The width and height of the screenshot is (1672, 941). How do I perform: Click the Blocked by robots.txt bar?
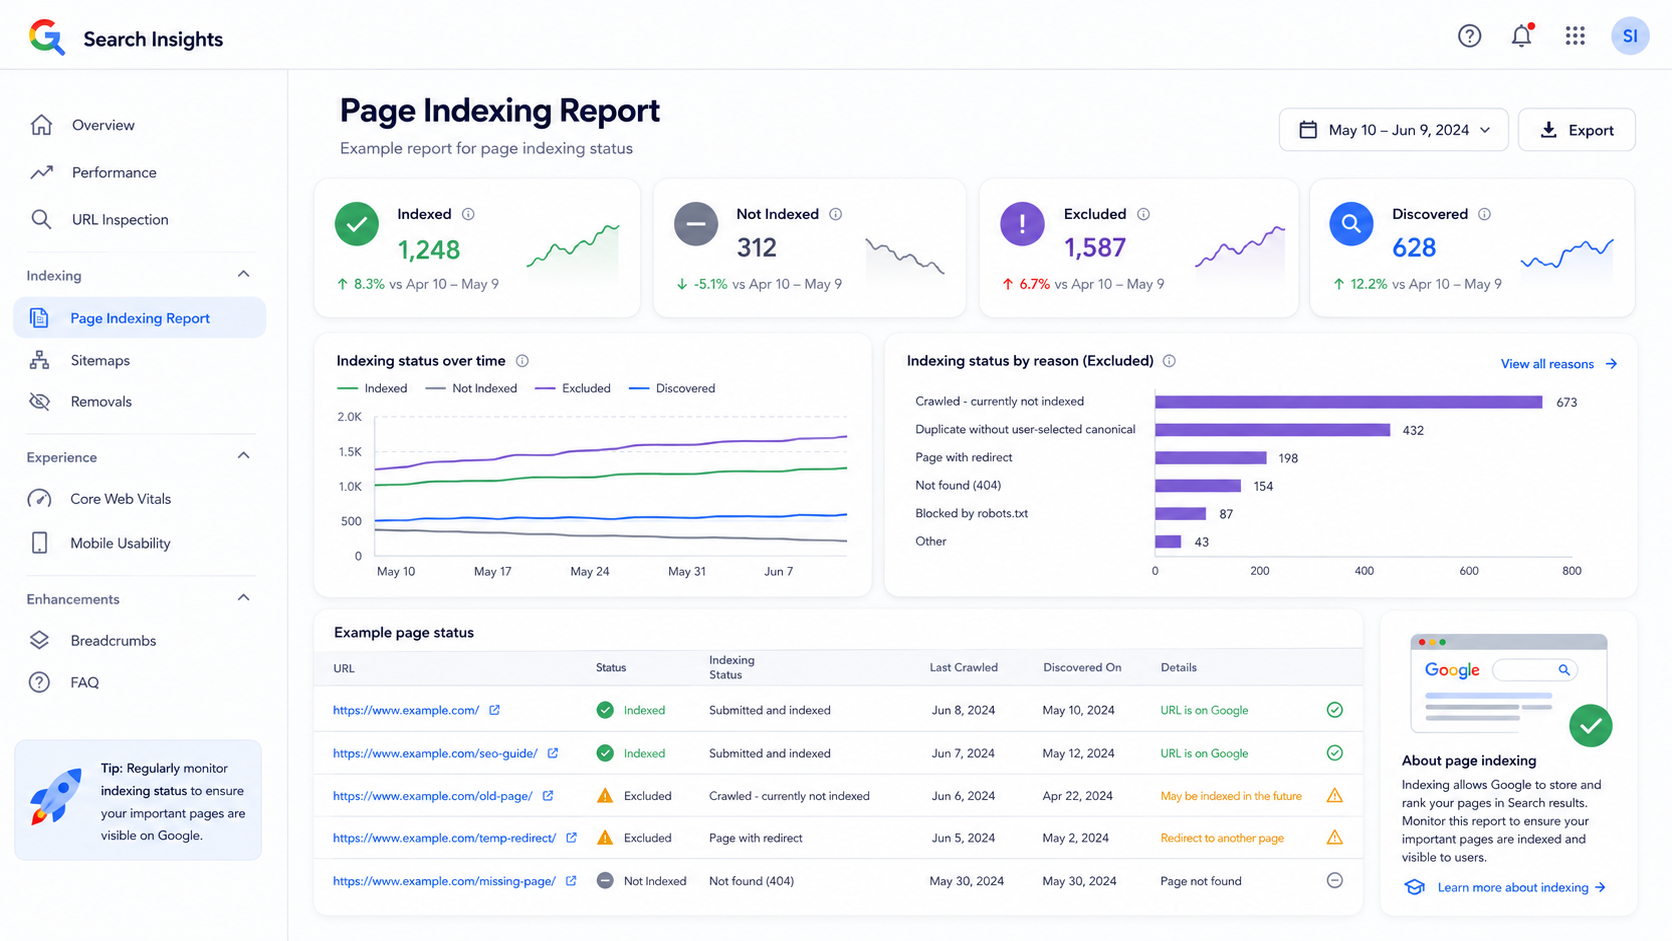pyautogui.click(x=1180, y=514)
